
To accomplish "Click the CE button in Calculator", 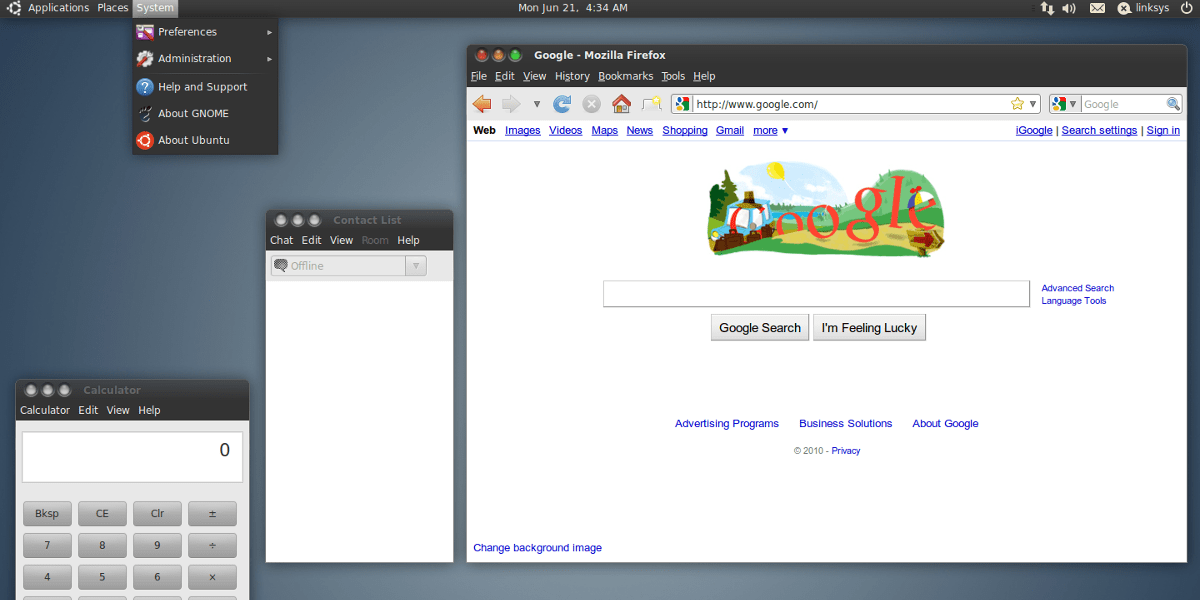I will 102,514.
